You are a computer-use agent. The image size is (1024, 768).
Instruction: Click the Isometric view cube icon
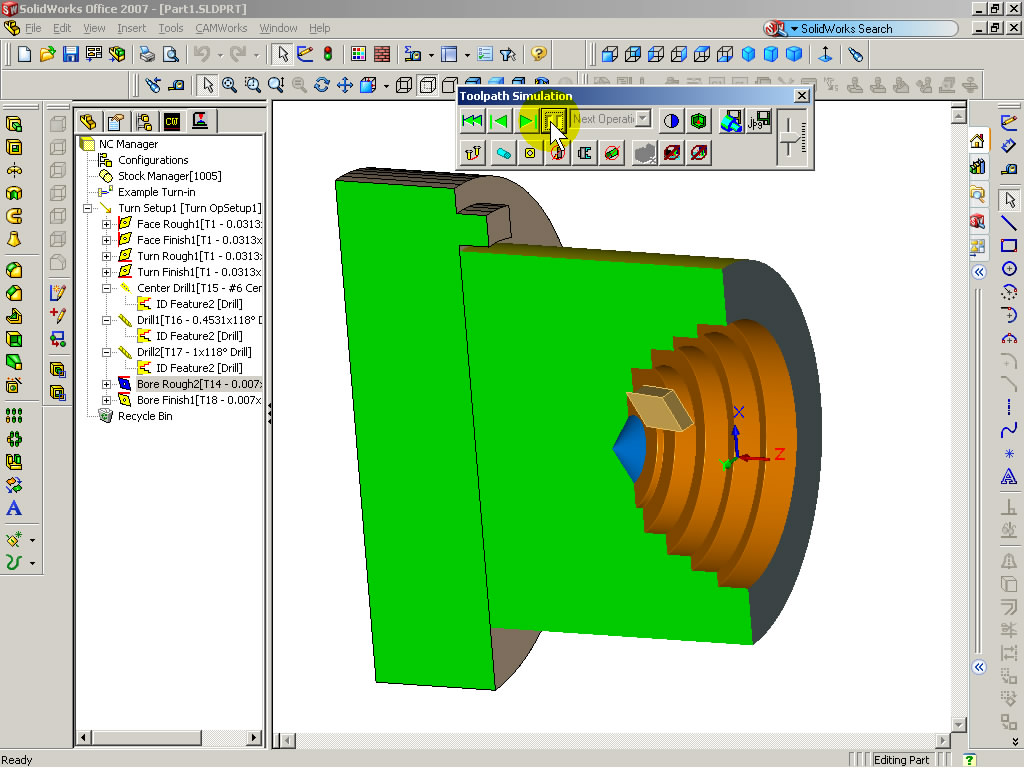point(748,54)
